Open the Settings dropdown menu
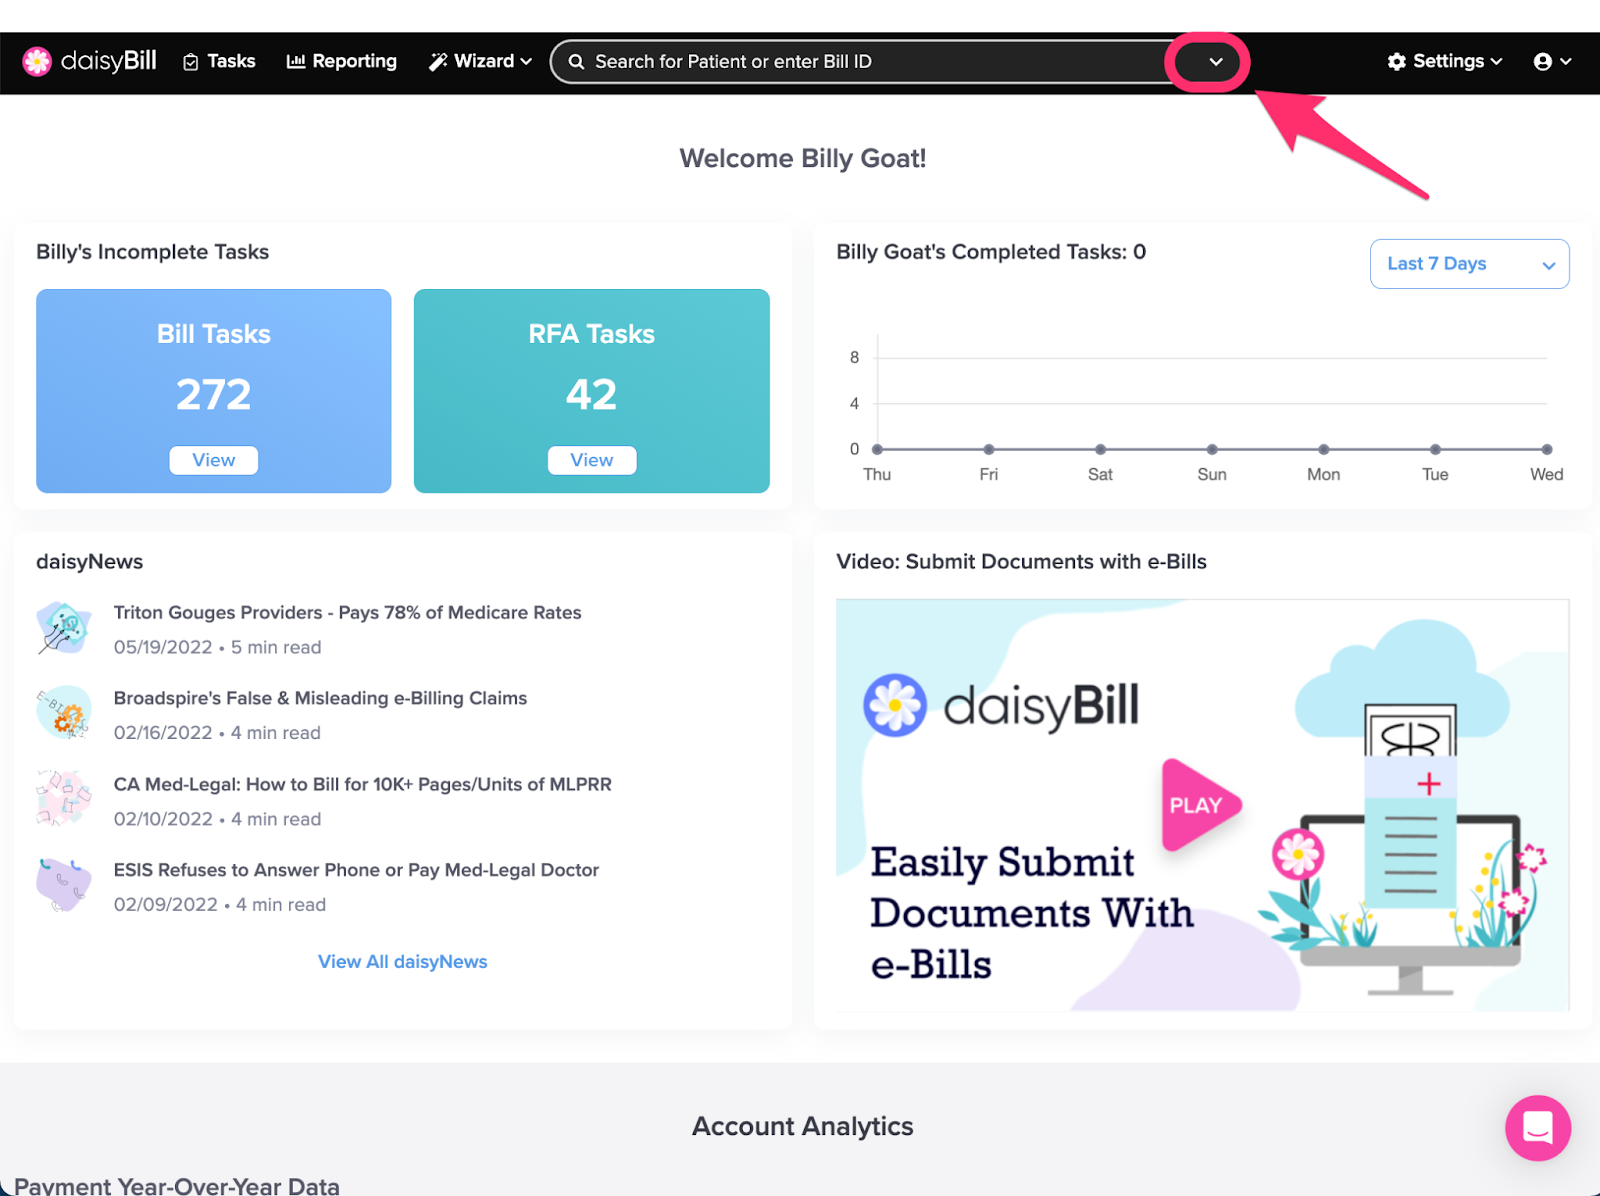The height and width of the screenshot is (1196, 1600). click(1445, 61)
